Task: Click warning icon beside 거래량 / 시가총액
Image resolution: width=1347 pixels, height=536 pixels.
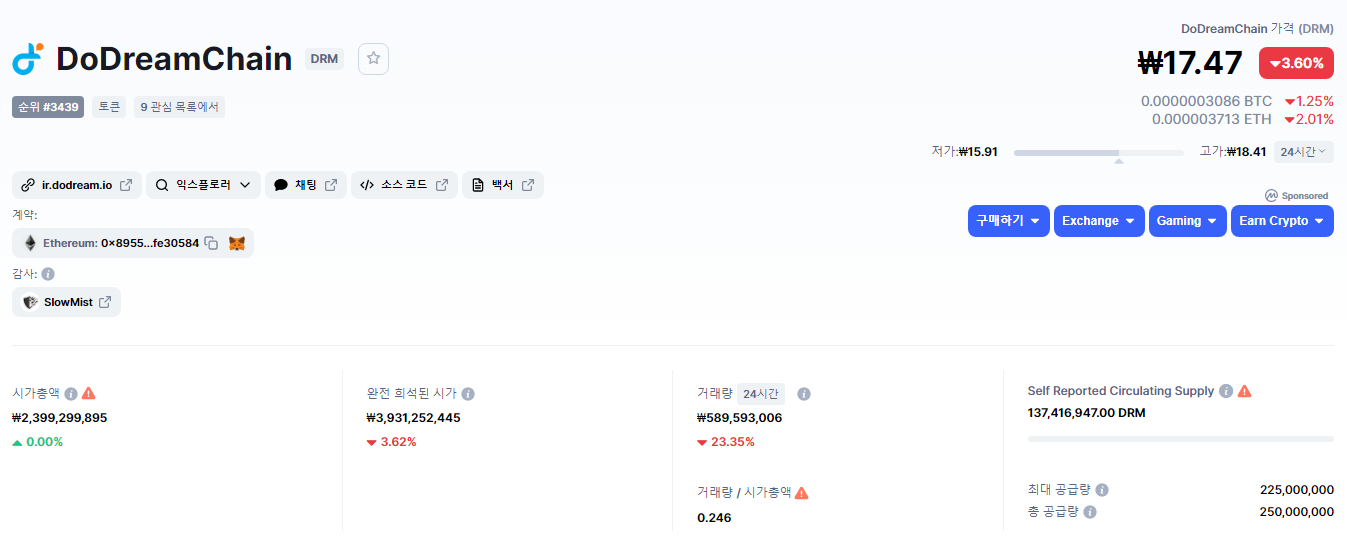Action: [802, 492]
